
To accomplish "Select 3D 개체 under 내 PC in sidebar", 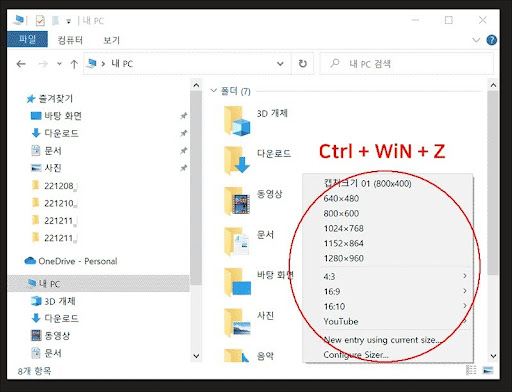I will click(x=53, y=301).
